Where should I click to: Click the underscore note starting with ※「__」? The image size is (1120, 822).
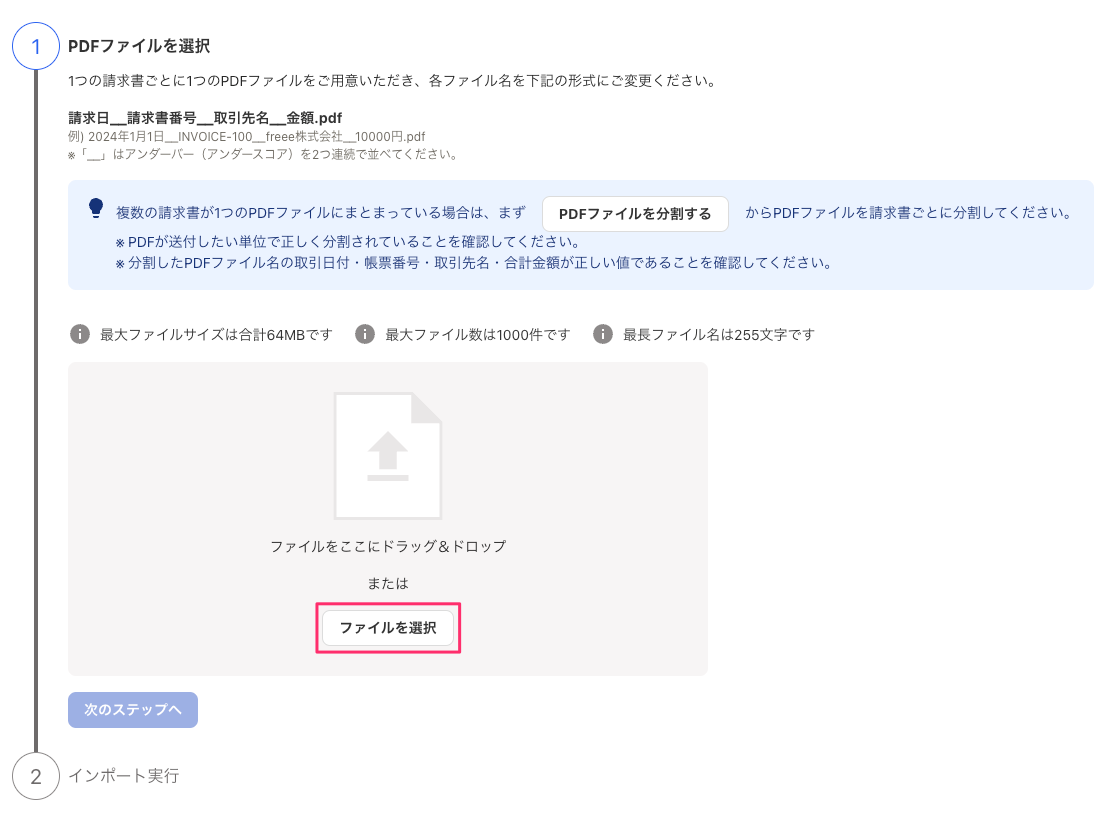pos(263,154)
